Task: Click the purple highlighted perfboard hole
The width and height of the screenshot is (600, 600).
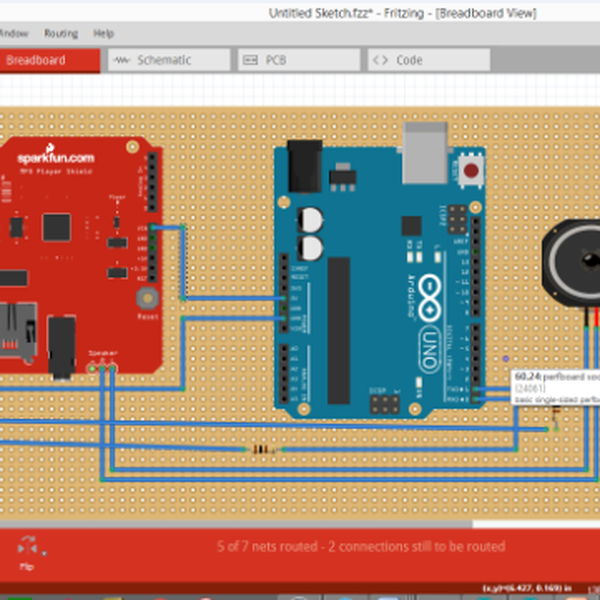Action: pos(505,359)
